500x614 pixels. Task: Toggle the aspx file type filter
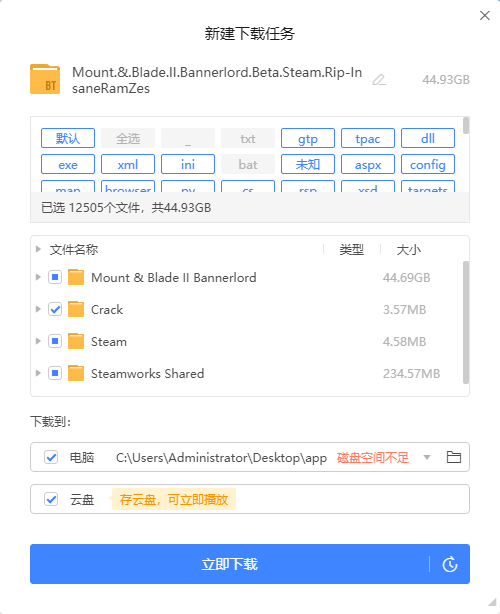[x=368, y=164]
